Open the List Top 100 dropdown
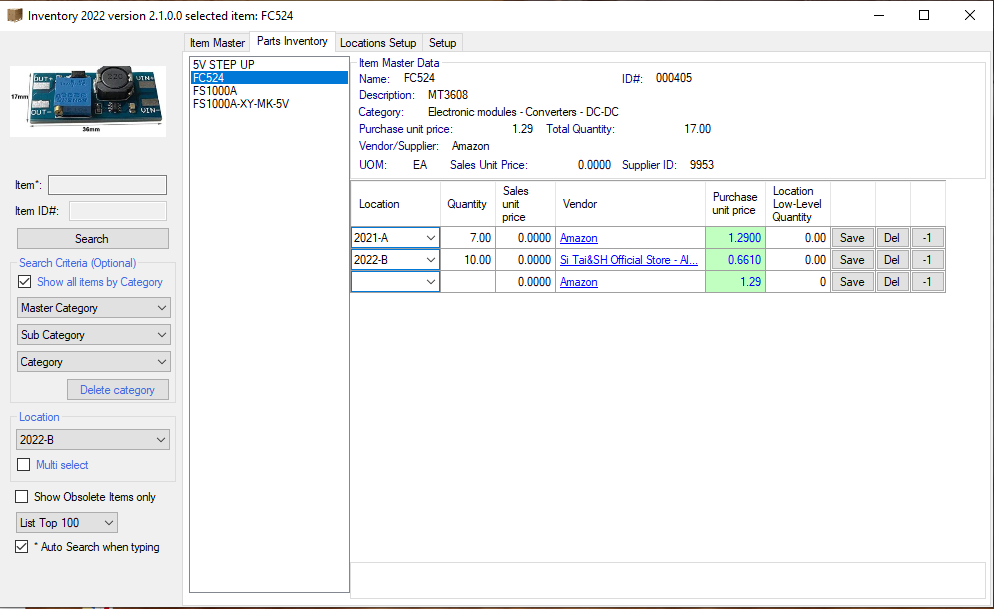The height and width of the screenshot is (609, 994). [x=67, y=523]
